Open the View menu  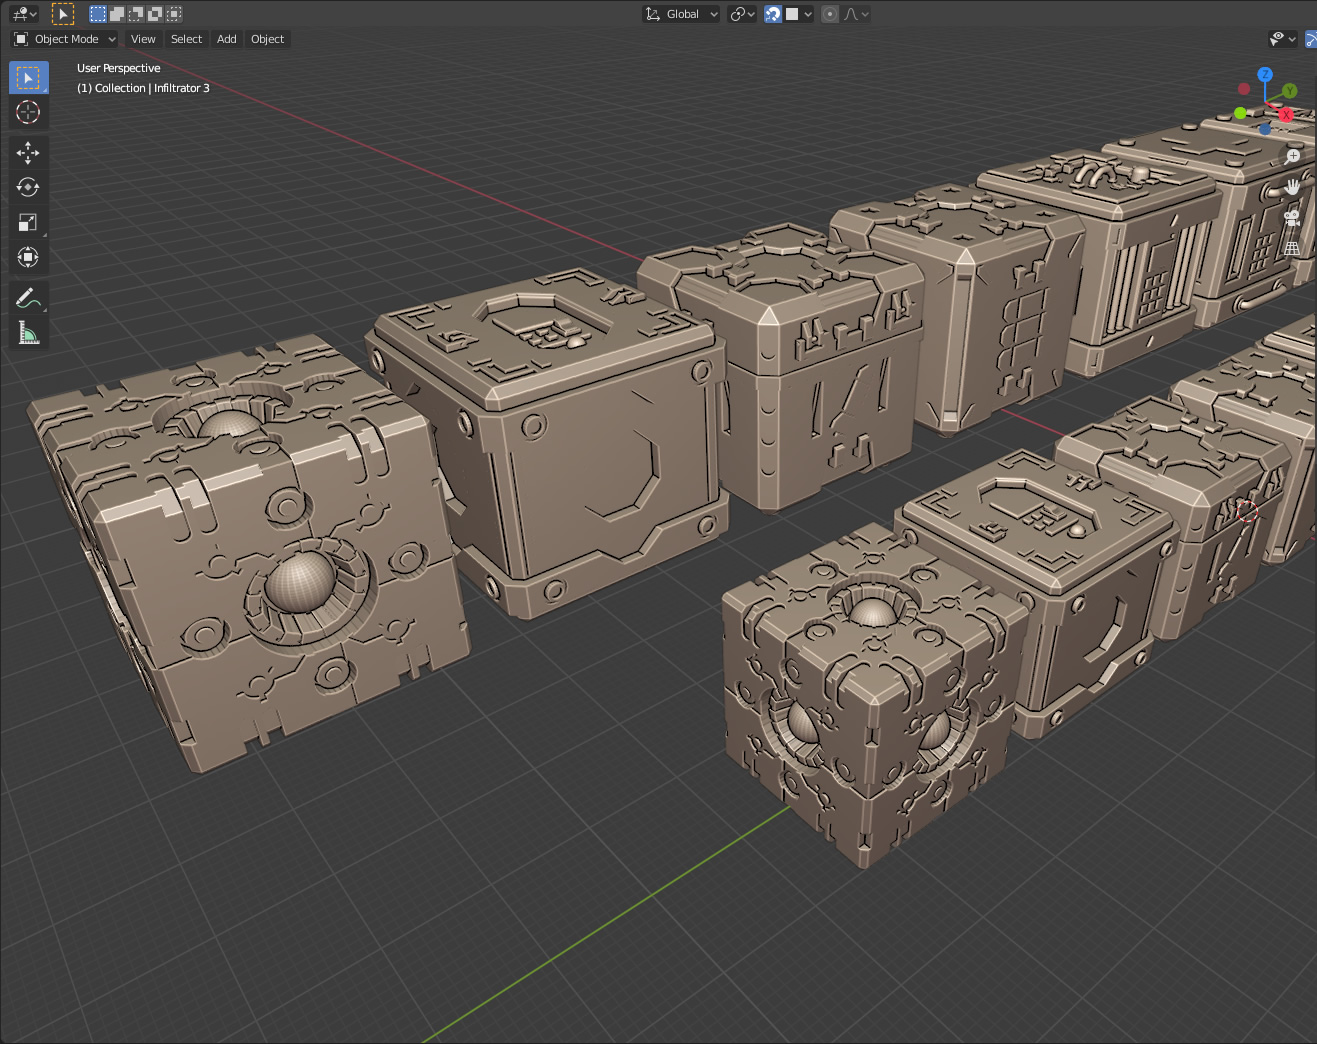click(143, 39)
